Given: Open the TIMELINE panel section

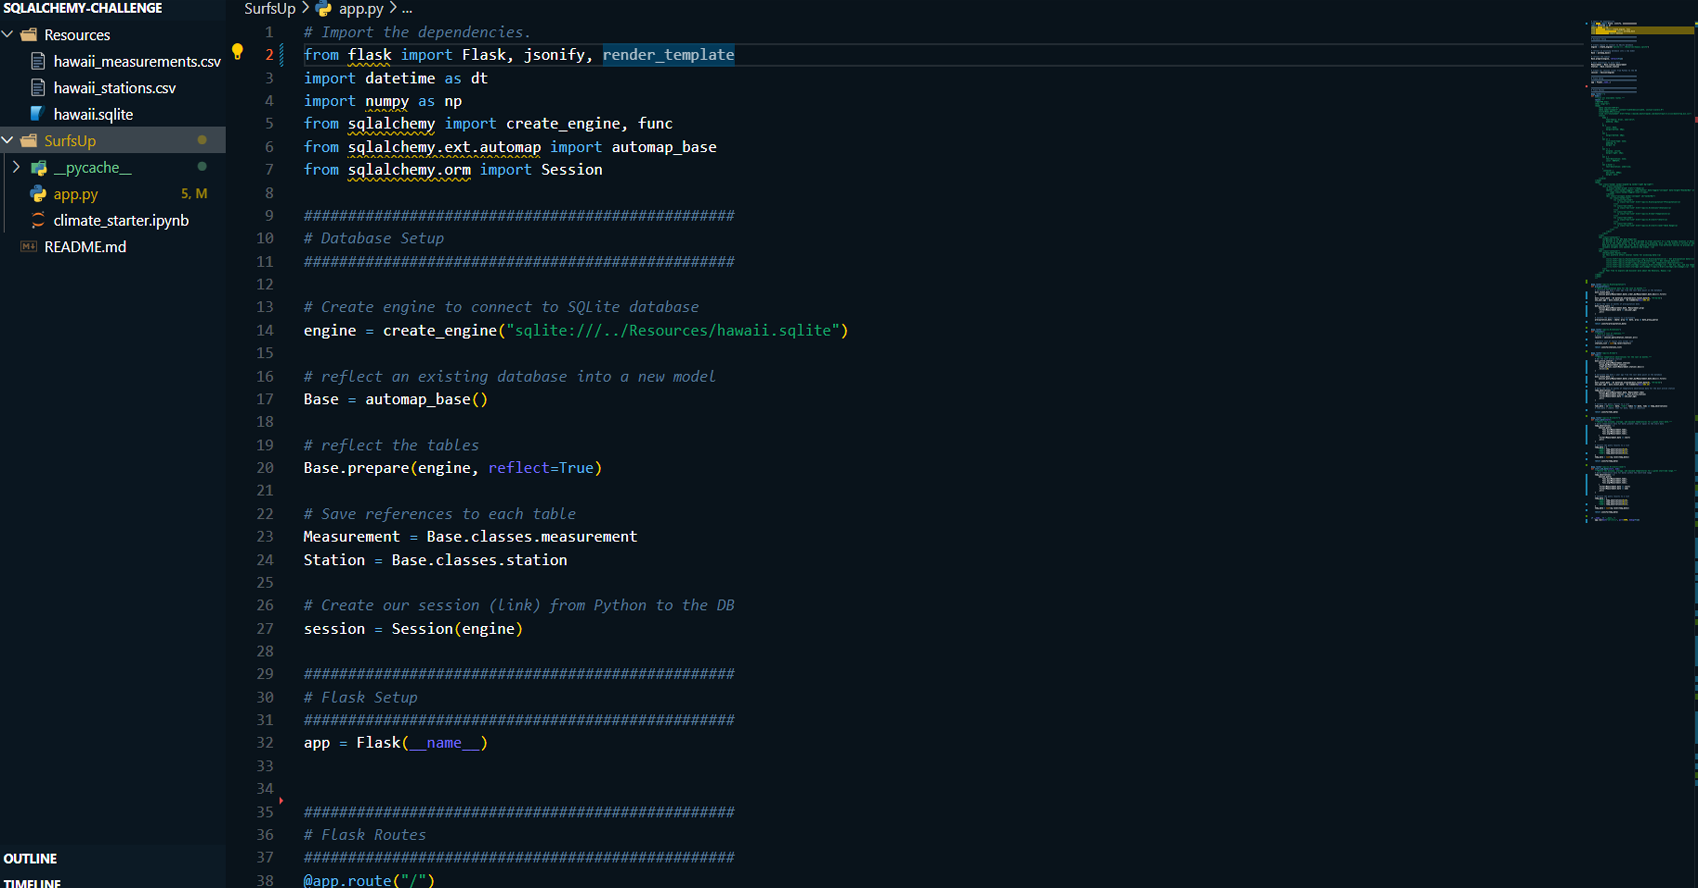Looking at the screenshot, I should [32, 882].
